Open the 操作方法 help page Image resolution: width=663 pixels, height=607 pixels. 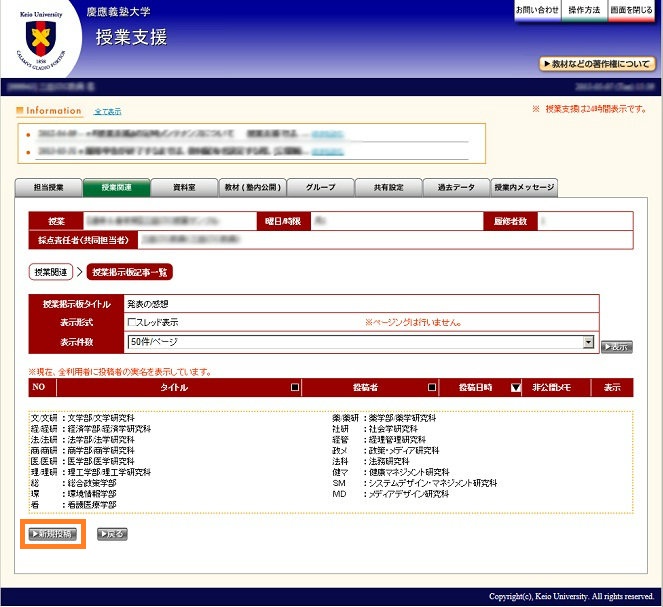pos(584,9)
